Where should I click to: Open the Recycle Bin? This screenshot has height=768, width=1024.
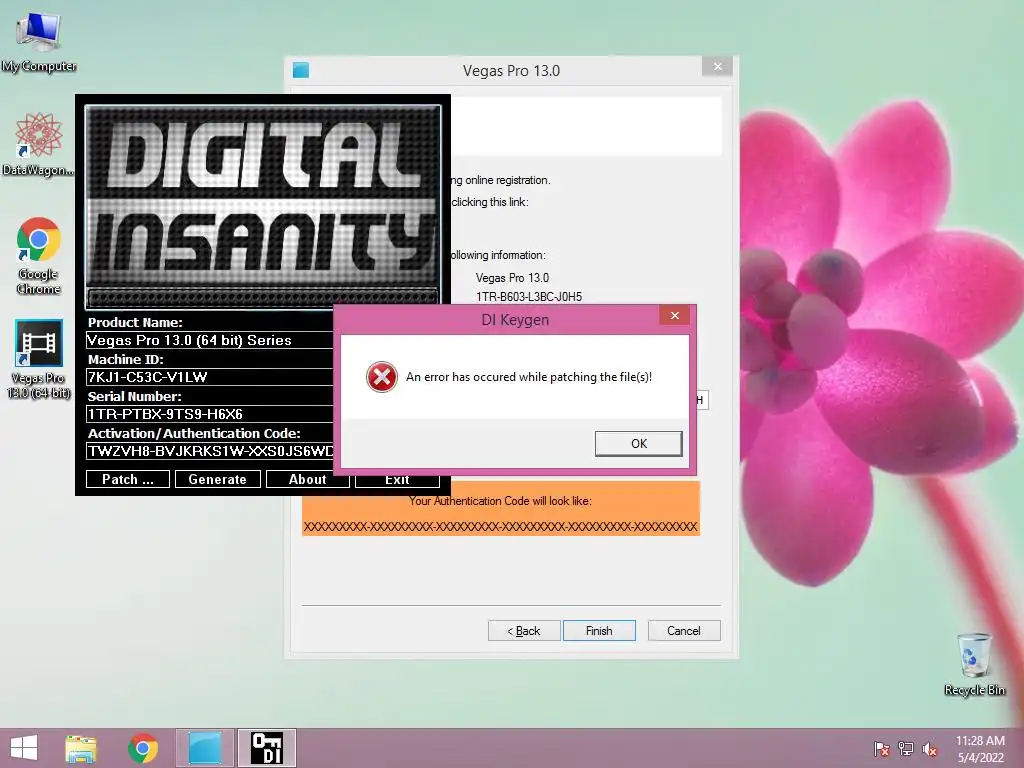(974, 664)
